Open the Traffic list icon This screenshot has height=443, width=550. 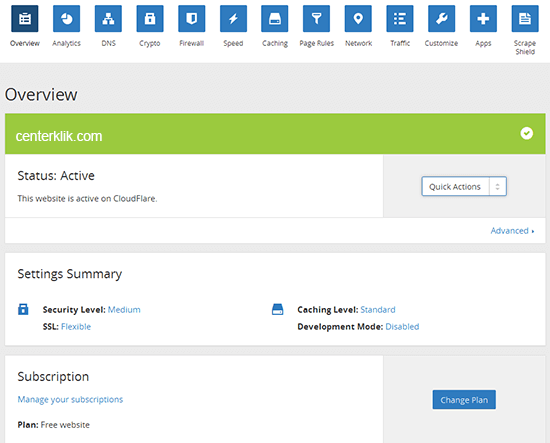[x=400, y=19]
